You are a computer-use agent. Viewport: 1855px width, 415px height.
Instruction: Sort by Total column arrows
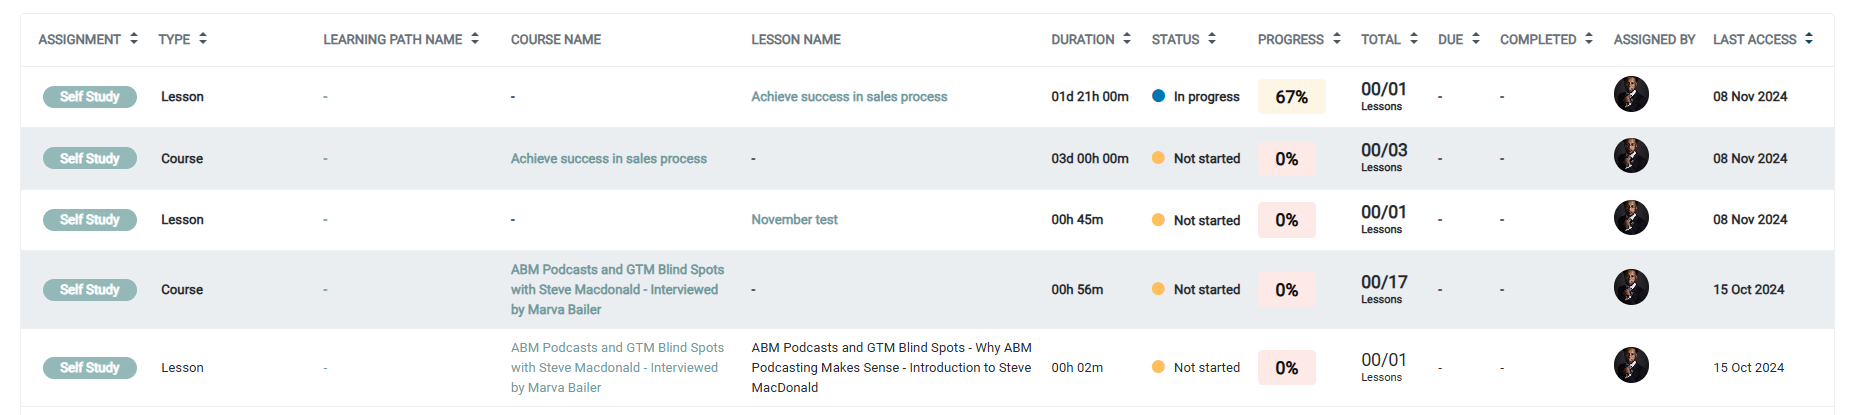pyautogui.click(x=1414, y=39)
